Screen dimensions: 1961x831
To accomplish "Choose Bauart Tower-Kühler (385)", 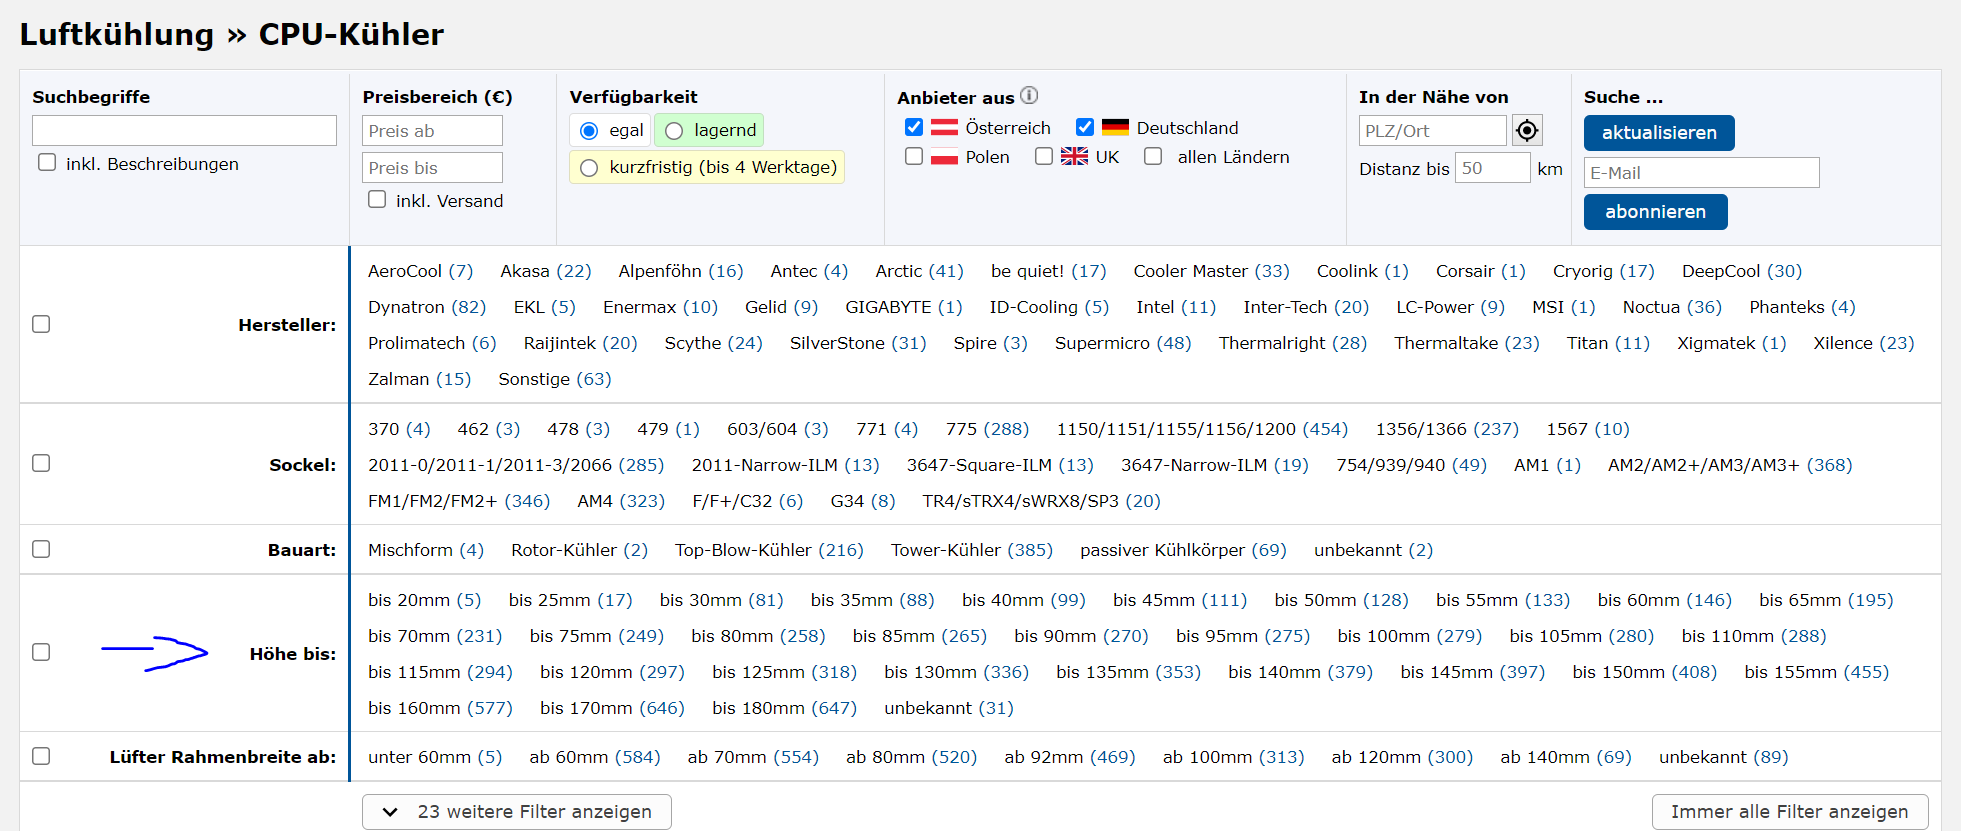I will click(972, 550).
